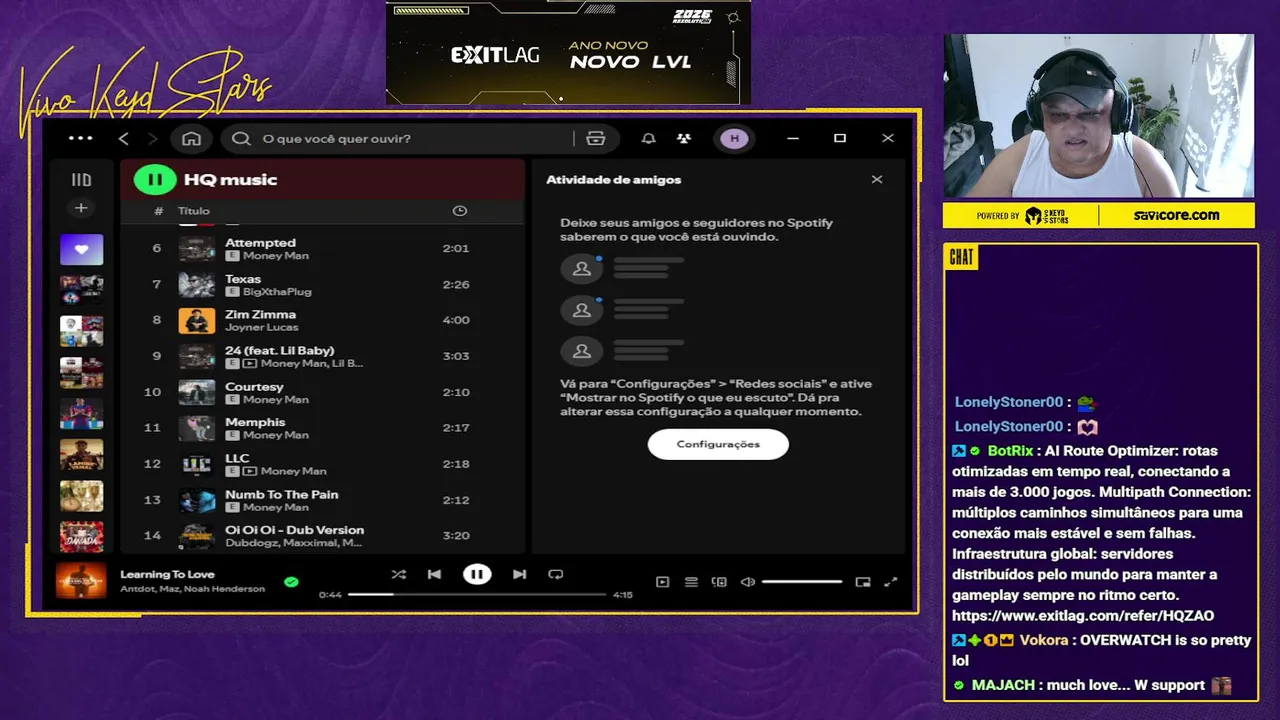Skip to the previous track
Image resolution: width=1280 pixels, height=720 pixels.
point(434,574)
